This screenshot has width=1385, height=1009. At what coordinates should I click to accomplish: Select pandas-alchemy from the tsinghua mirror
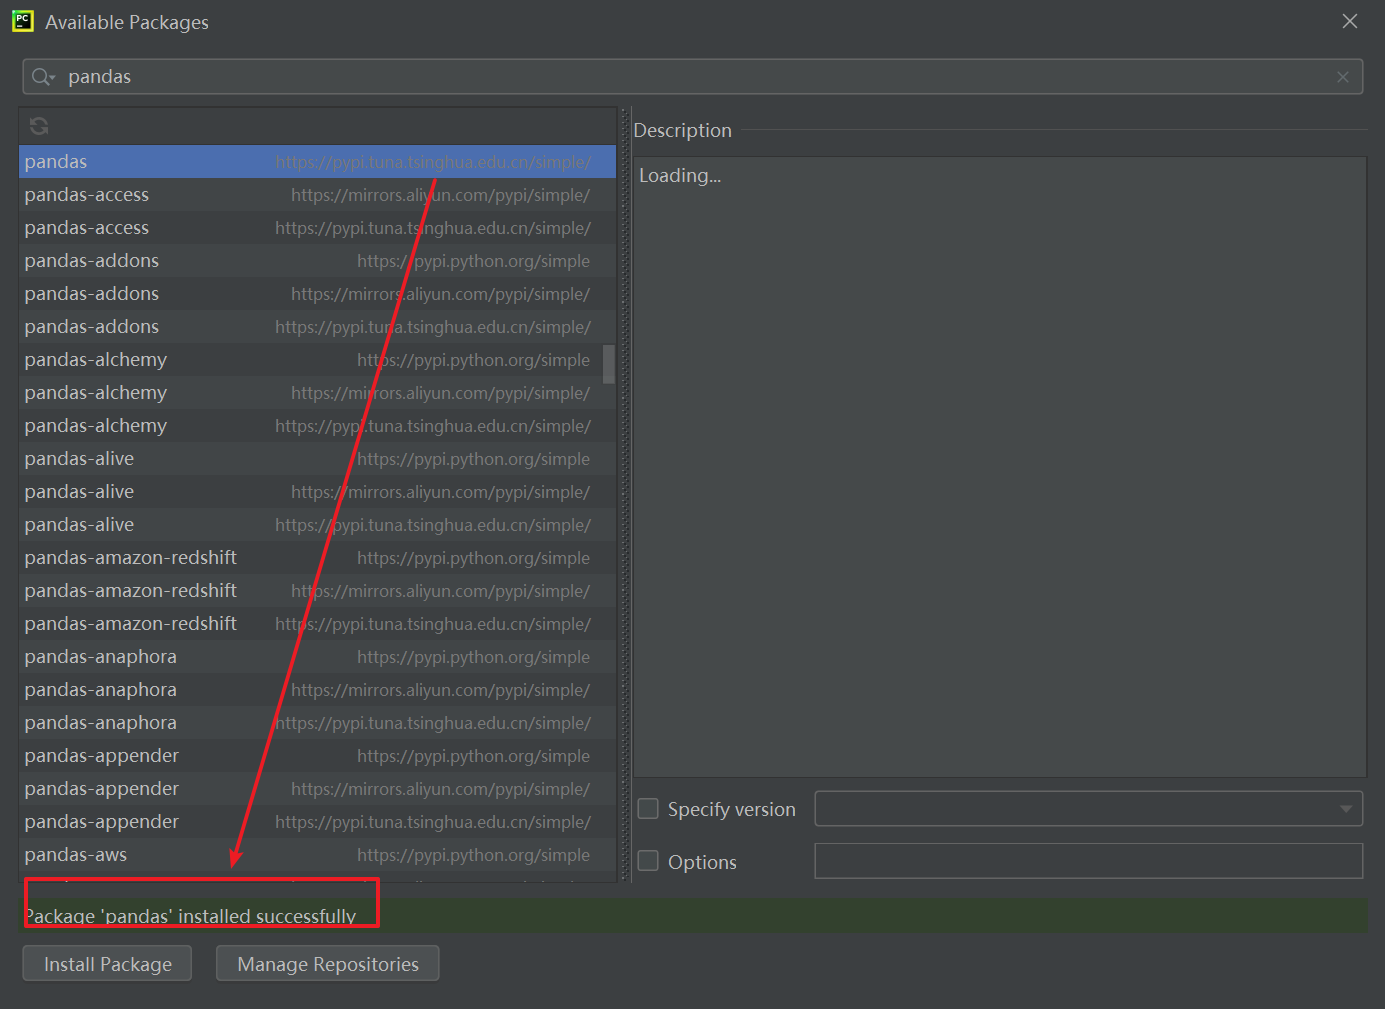pyautogui.click(x=317, y=426)
